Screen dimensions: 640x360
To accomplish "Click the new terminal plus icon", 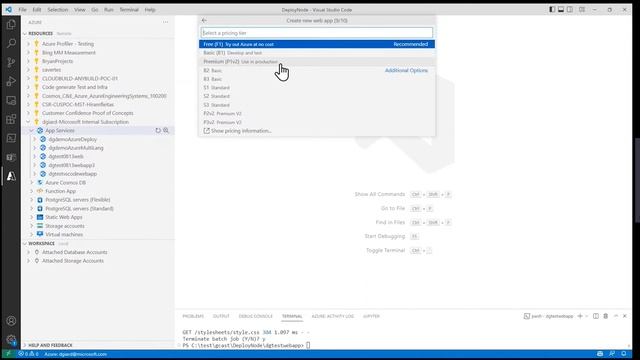I will click(x=580, y=316).
